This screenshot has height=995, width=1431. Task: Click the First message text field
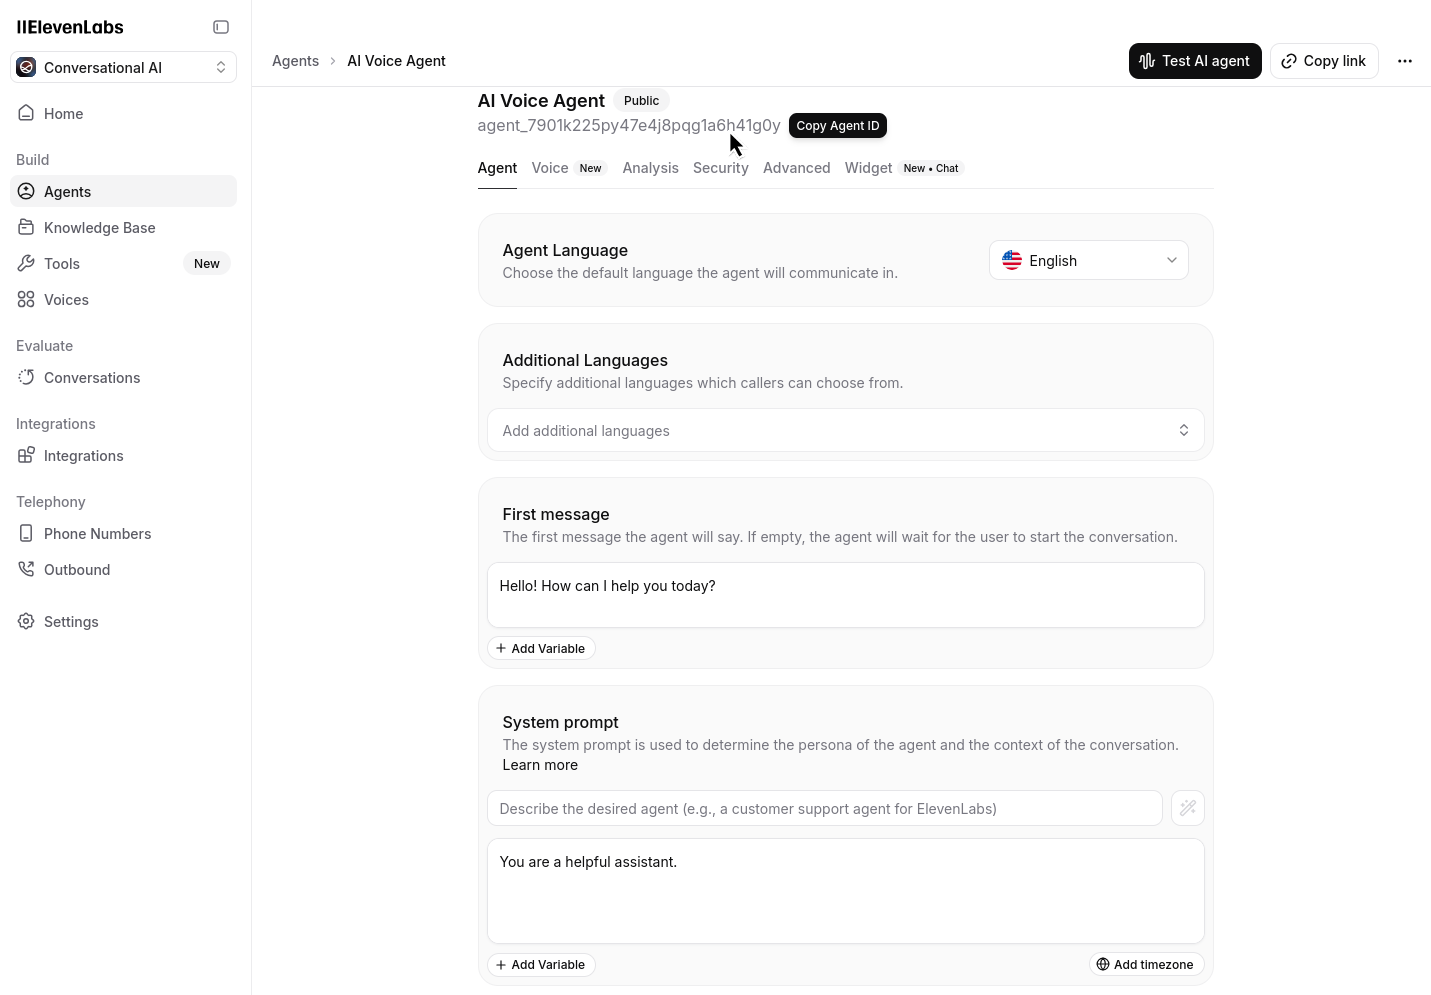[846, 595]
